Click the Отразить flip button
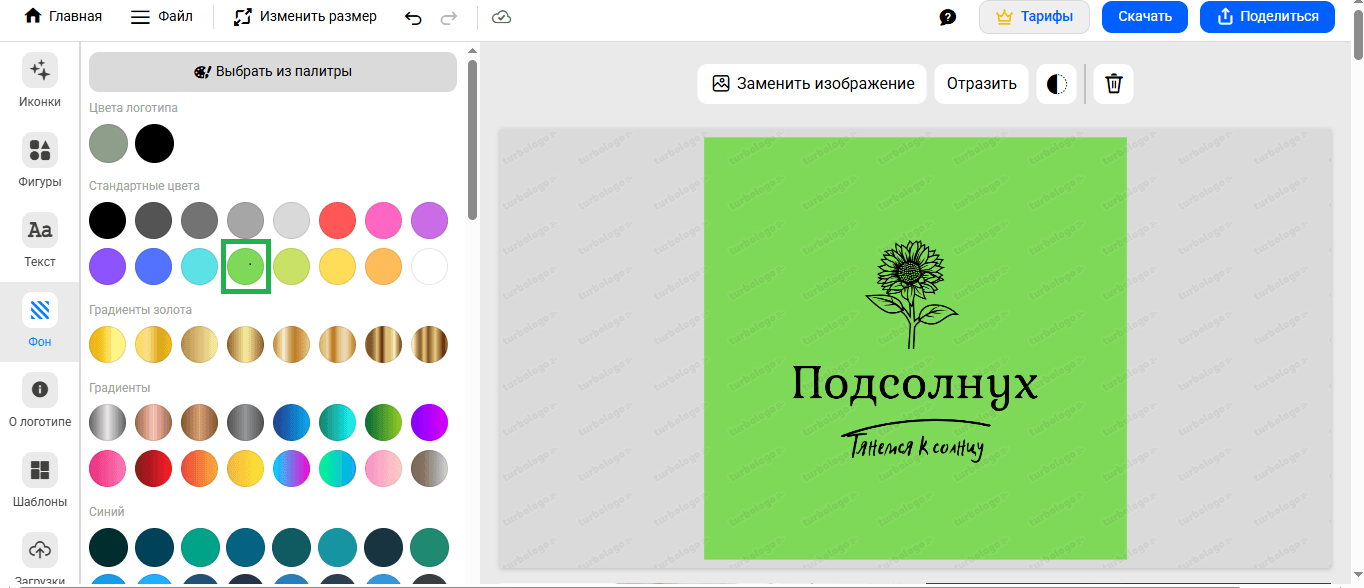Viewport: 1364px width, 588px height. click(982, 84)
